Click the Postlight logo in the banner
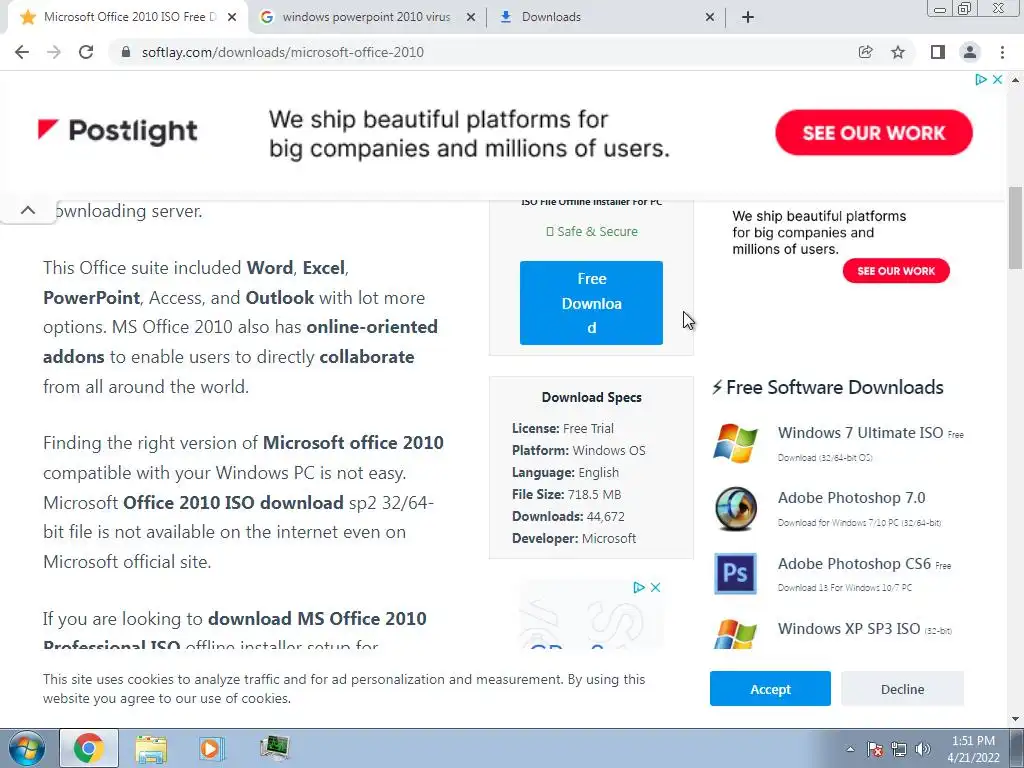Image resolution: width=1024 pixels, height=768 pixels. (x=118, y=131)
